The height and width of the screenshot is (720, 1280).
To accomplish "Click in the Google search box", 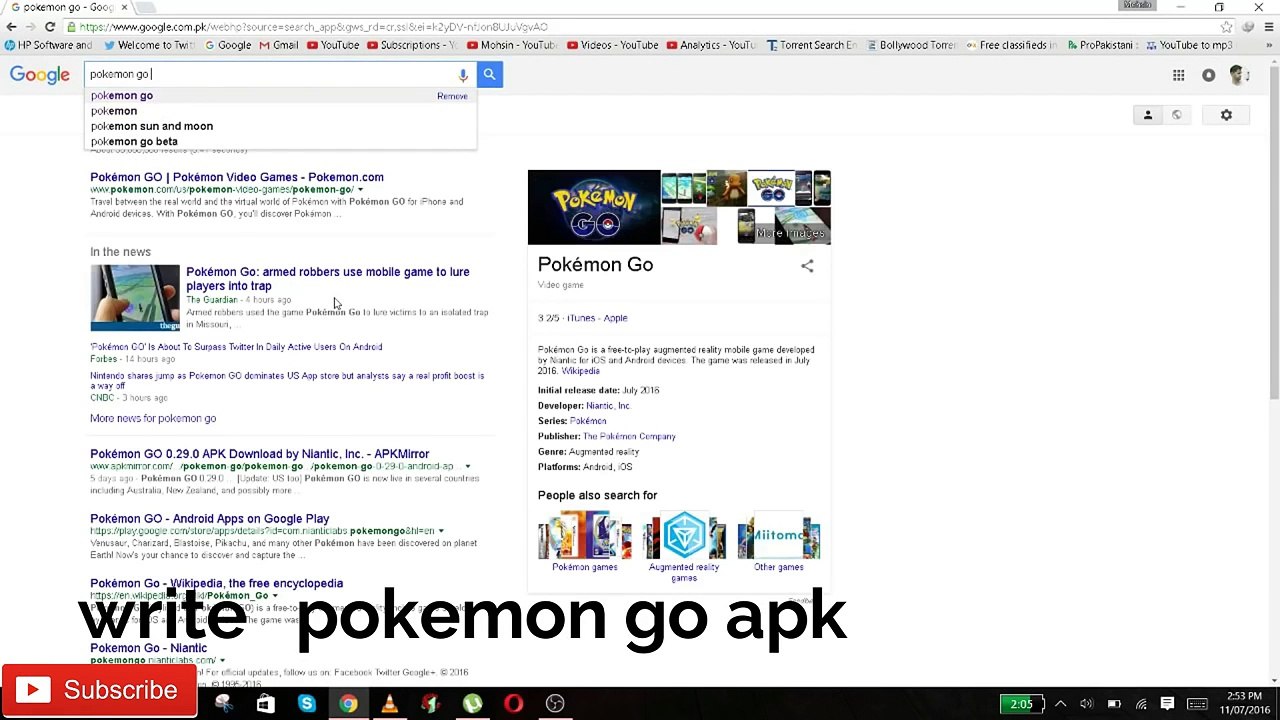I will [x=270, y=74].
